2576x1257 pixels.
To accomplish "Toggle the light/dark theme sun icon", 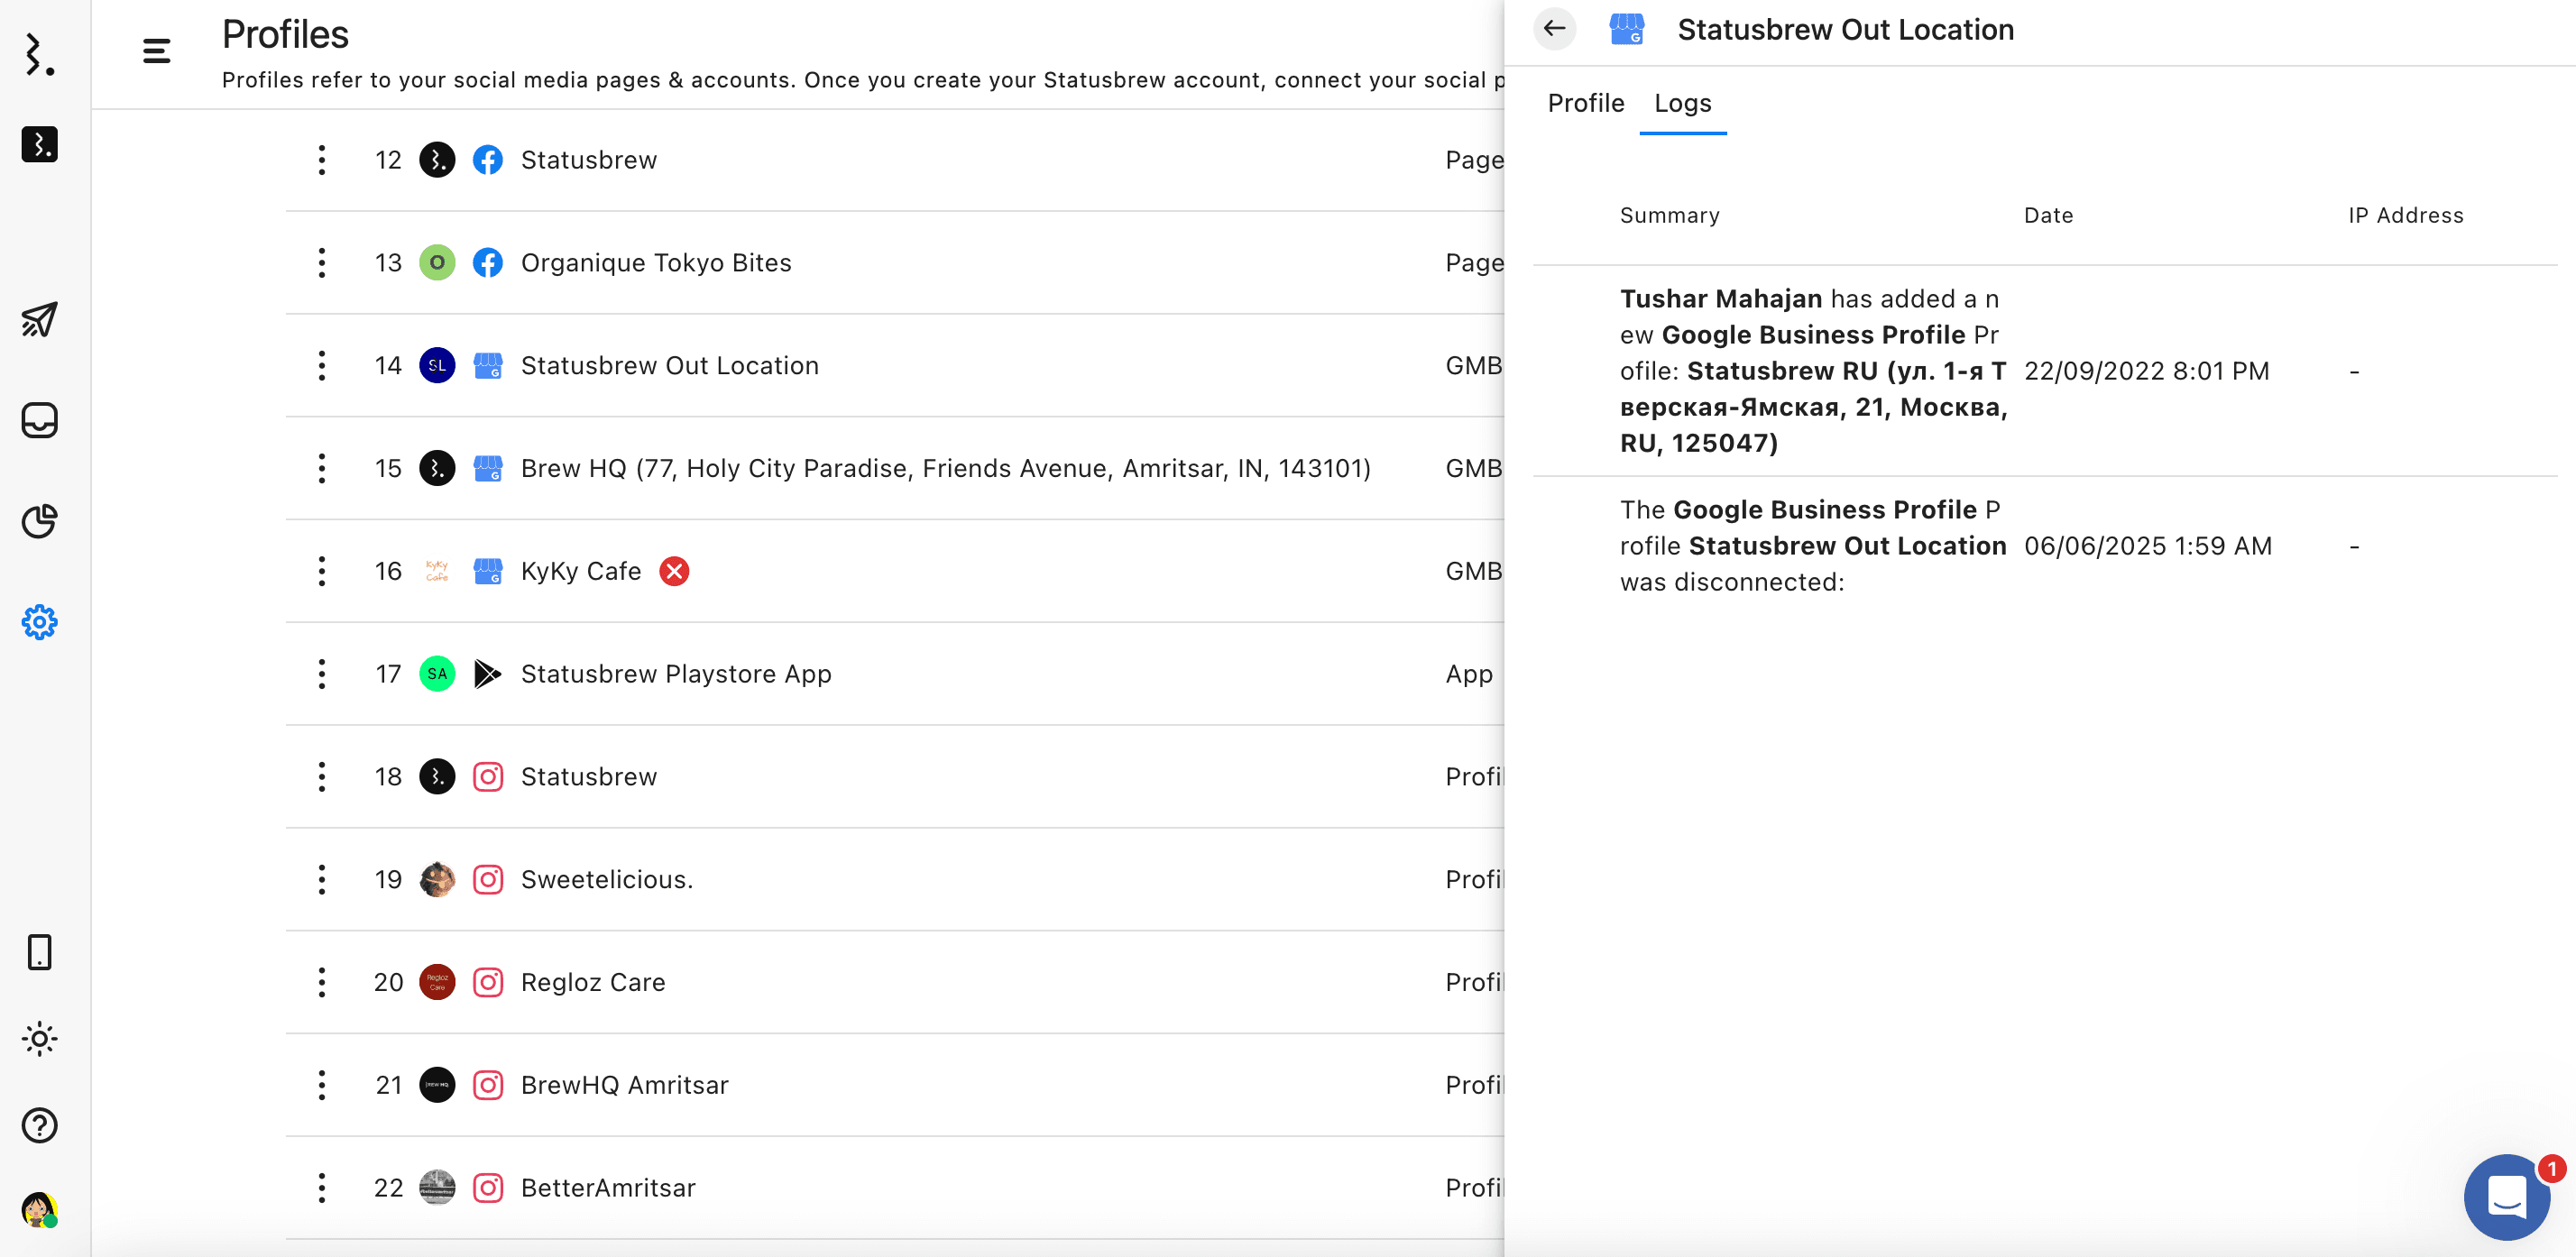I will [x=39, y=1039].
